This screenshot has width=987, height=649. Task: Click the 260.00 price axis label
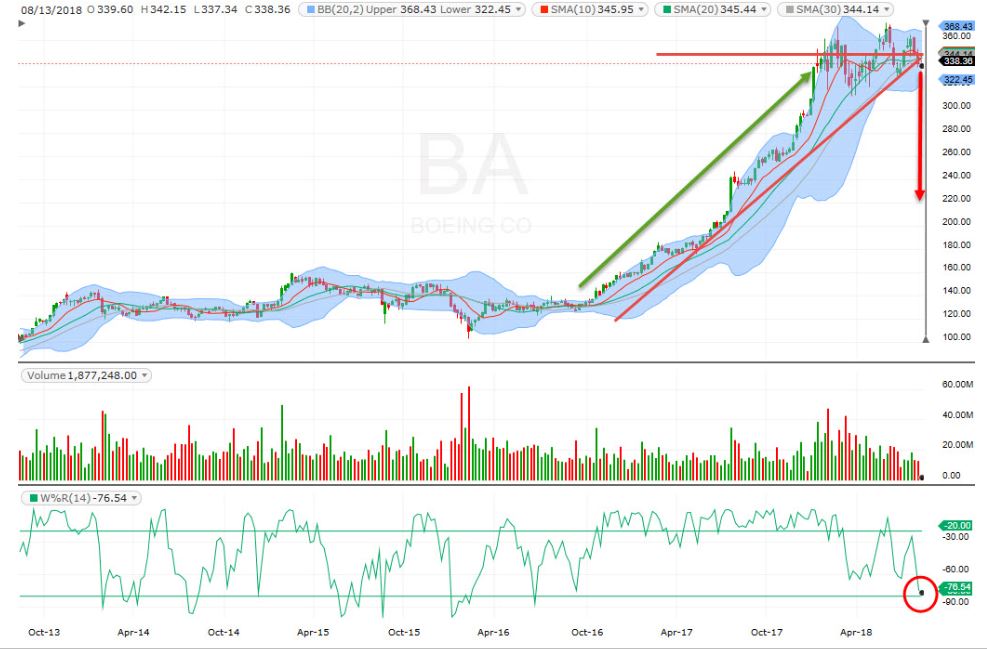(956, 152)
